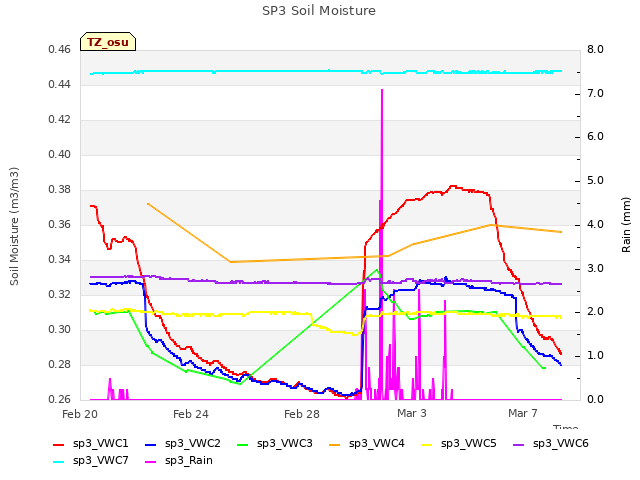Click the yellow sp3_VWC5 legend swatch

[x=427, y=445]
